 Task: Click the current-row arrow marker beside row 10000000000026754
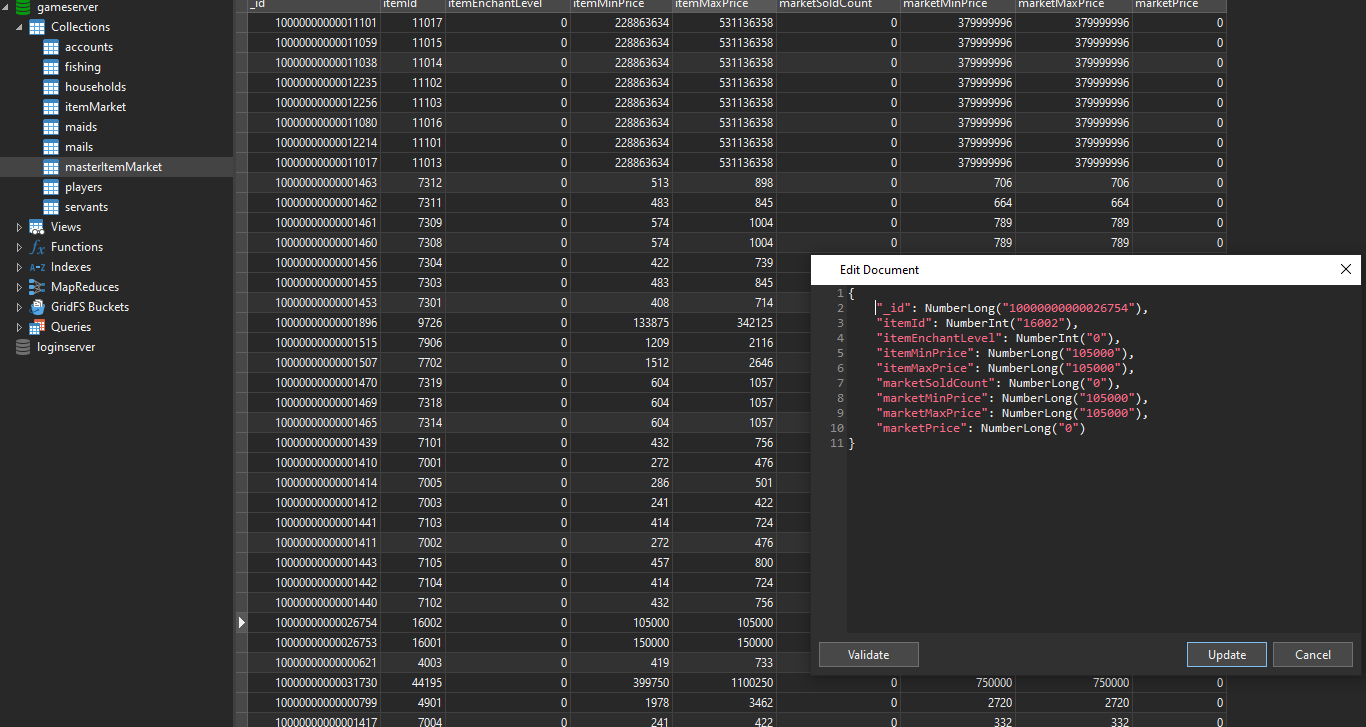click(x=241, y=623)
